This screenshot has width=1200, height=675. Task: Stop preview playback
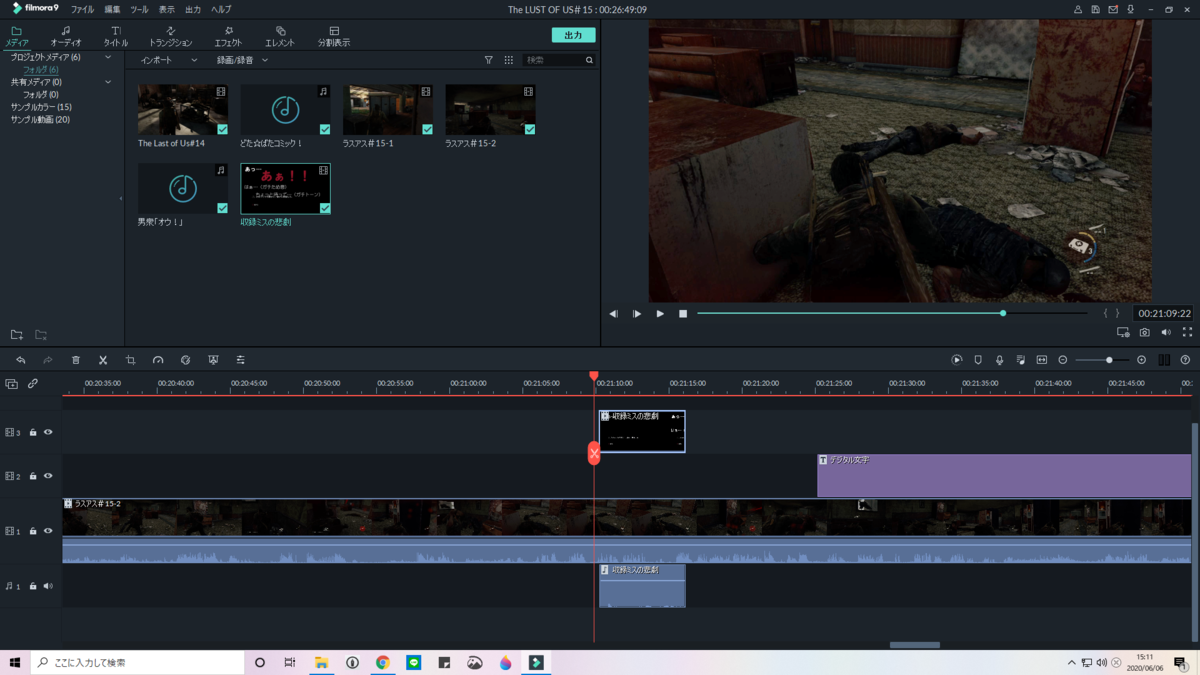click(x=683, y=314)
